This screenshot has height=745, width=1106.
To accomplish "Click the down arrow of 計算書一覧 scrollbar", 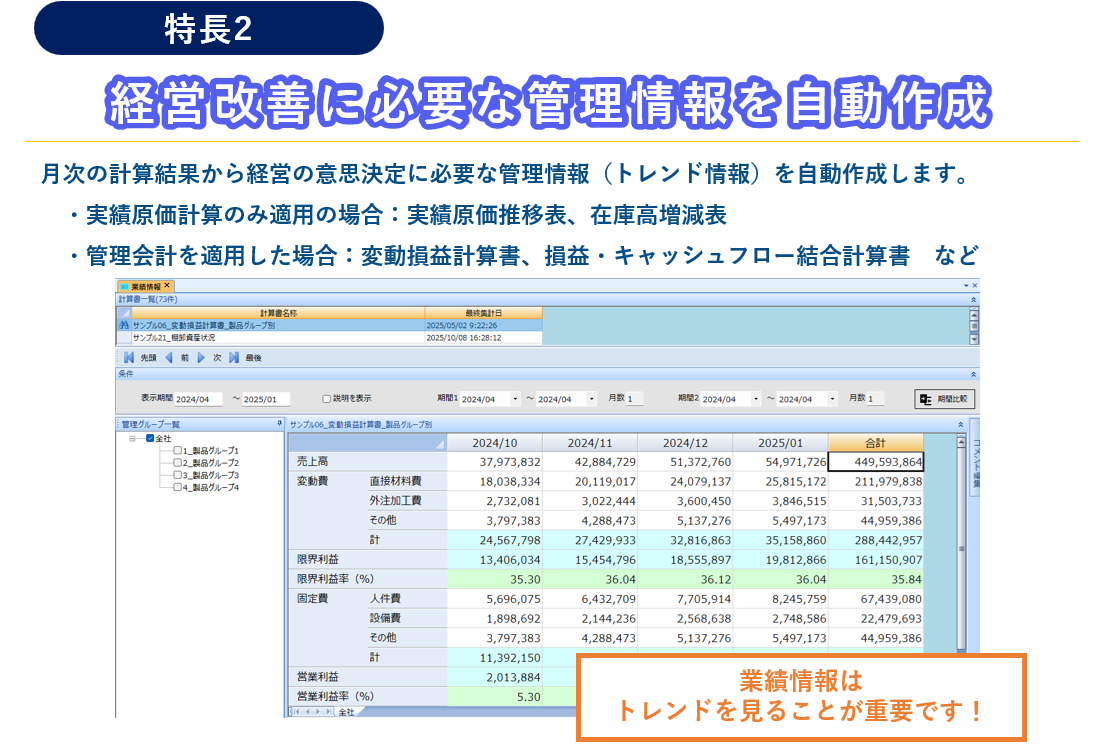I will [974, 339].
